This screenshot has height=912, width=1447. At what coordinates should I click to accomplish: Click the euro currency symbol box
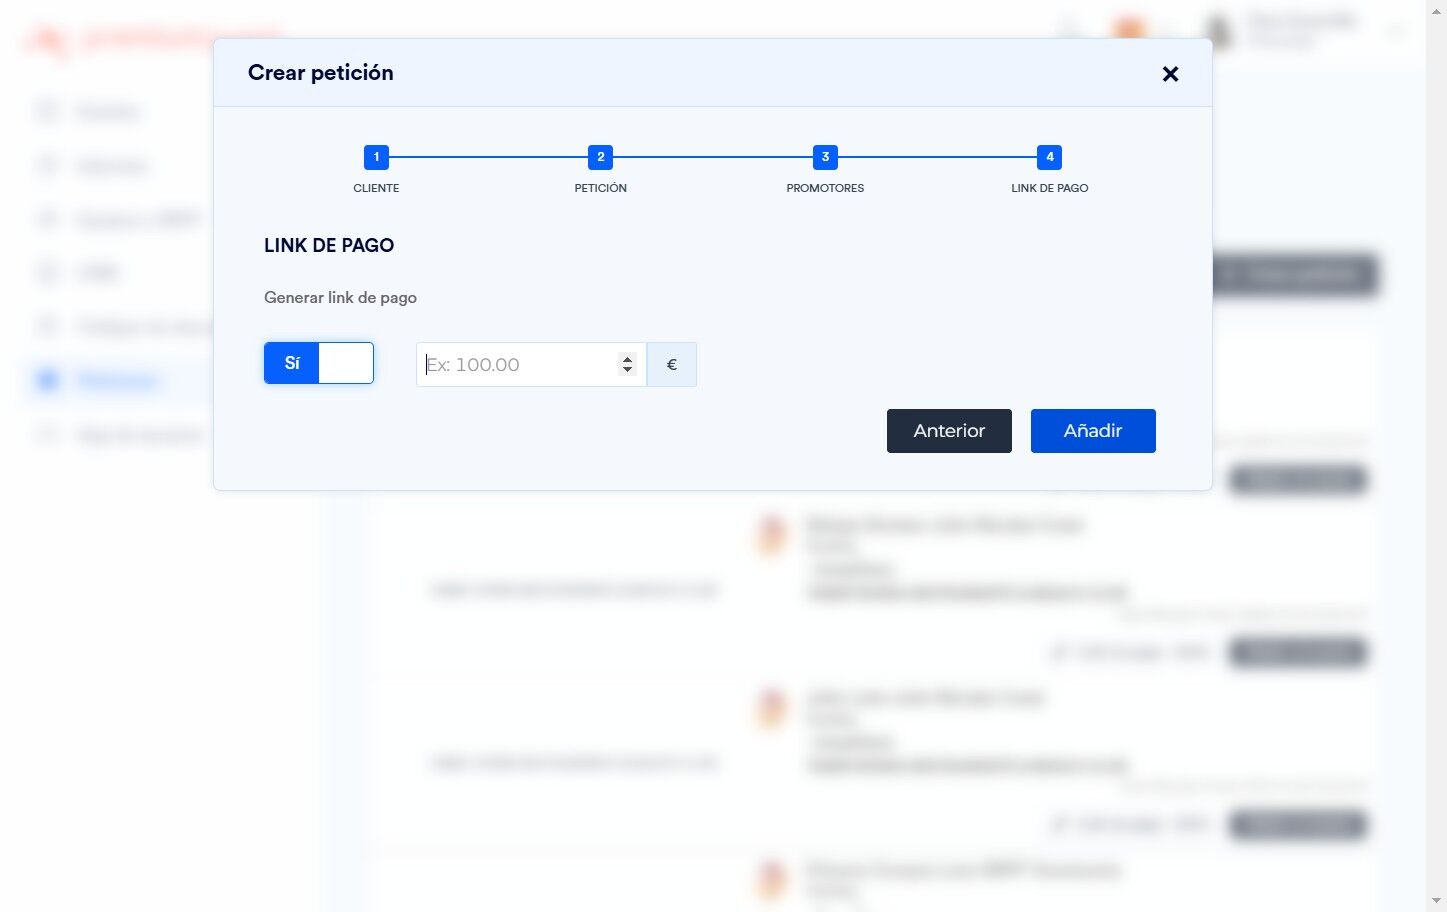(672, 364)
